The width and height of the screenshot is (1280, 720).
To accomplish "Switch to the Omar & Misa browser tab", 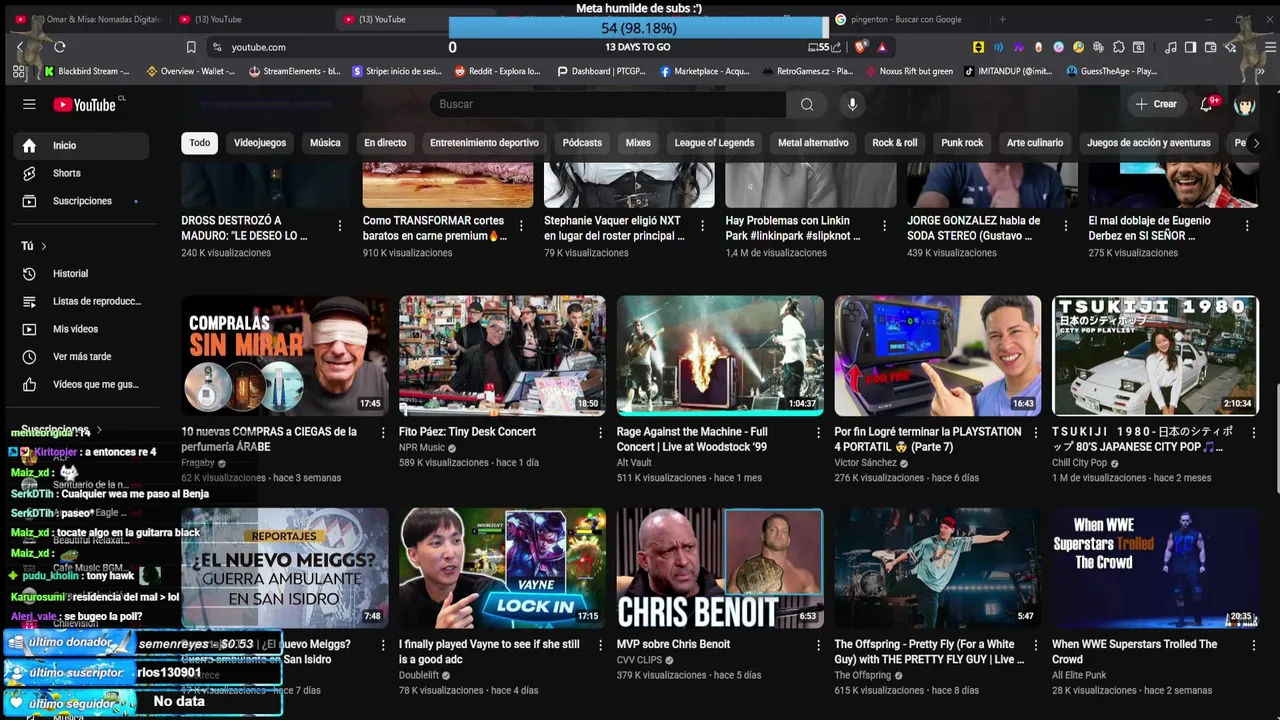I will pyautogui.click(x=88, y=19).
